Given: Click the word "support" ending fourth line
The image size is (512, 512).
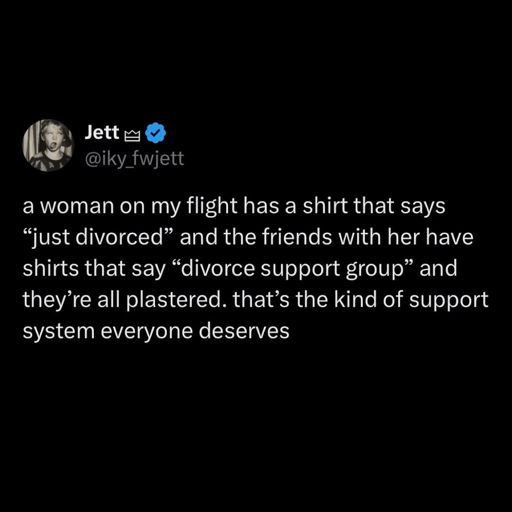Looking at the screenshot, I should (x=448, y=301).
